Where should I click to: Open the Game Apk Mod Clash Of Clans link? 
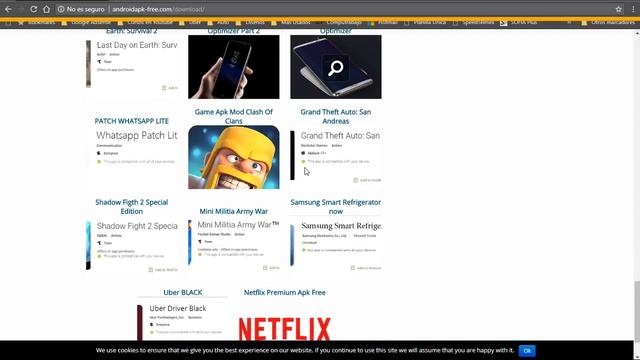233,116
